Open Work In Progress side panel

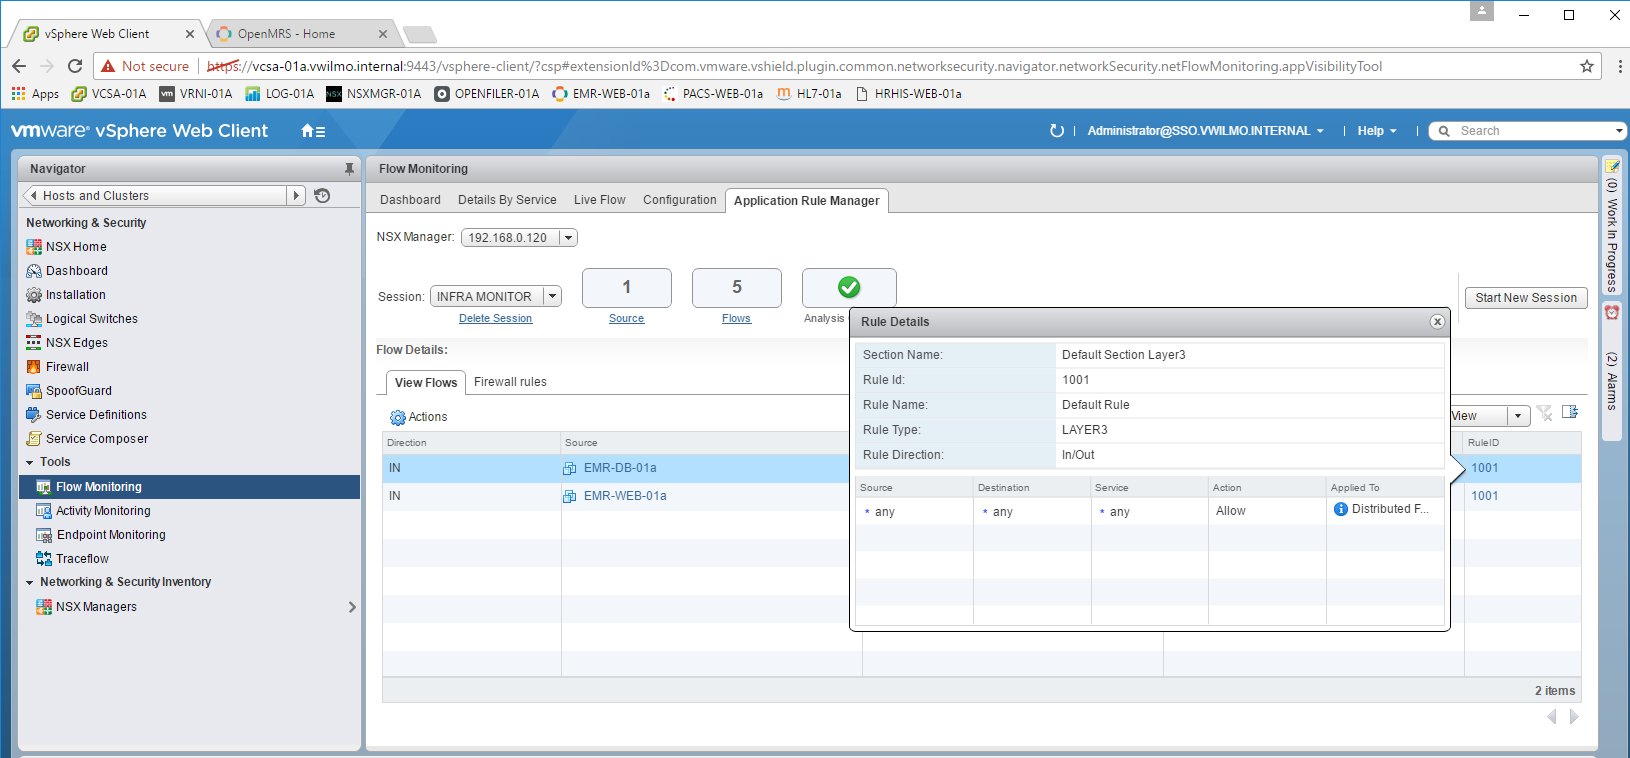[x=1612, y=227]
